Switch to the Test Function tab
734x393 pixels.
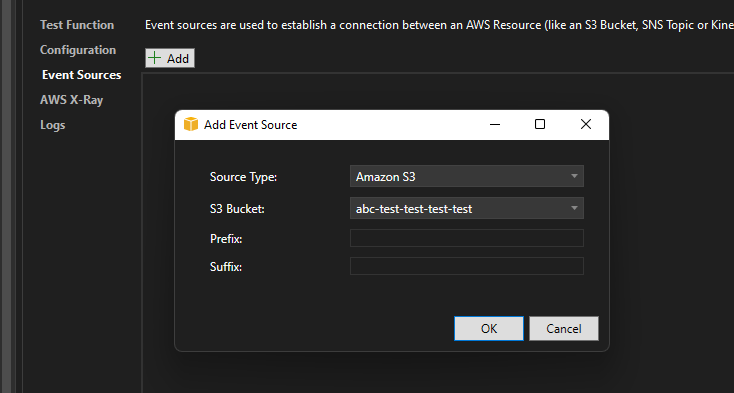tap(77, 25)
